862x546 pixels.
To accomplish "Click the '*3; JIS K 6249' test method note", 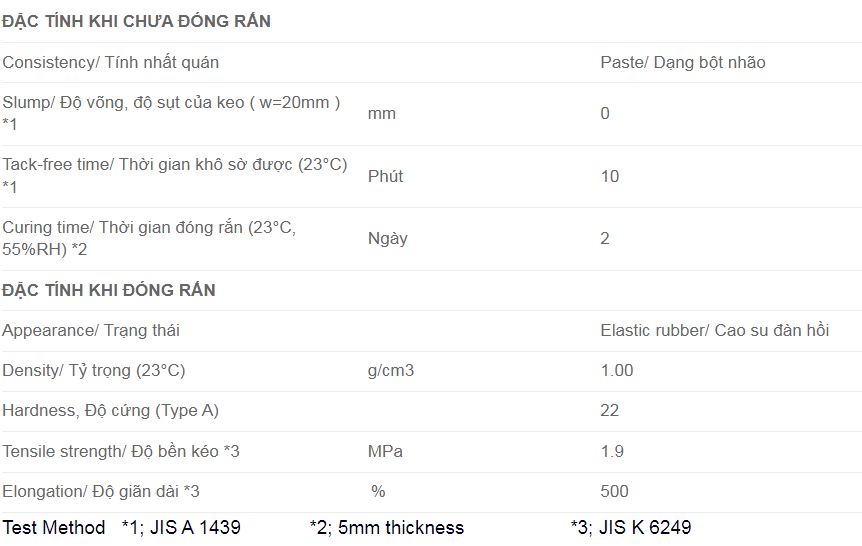I will click(631, 527).
